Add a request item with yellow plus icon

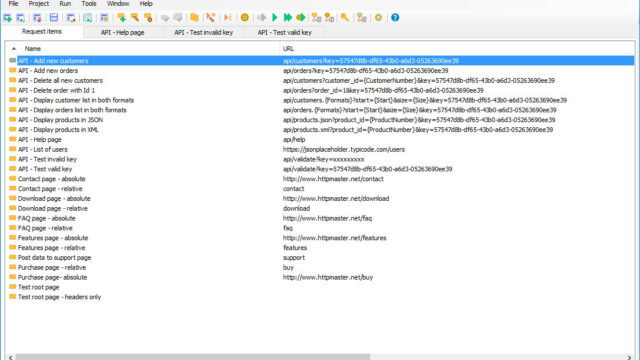coord(121,18)
